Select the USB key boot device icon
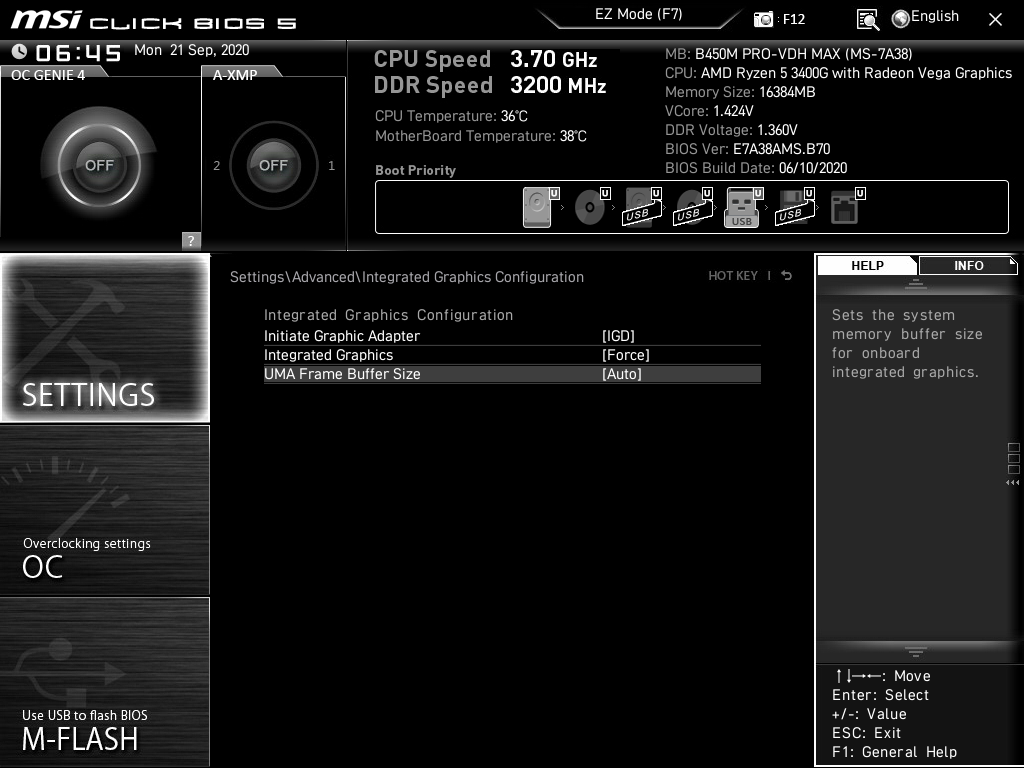 (743, 207)
